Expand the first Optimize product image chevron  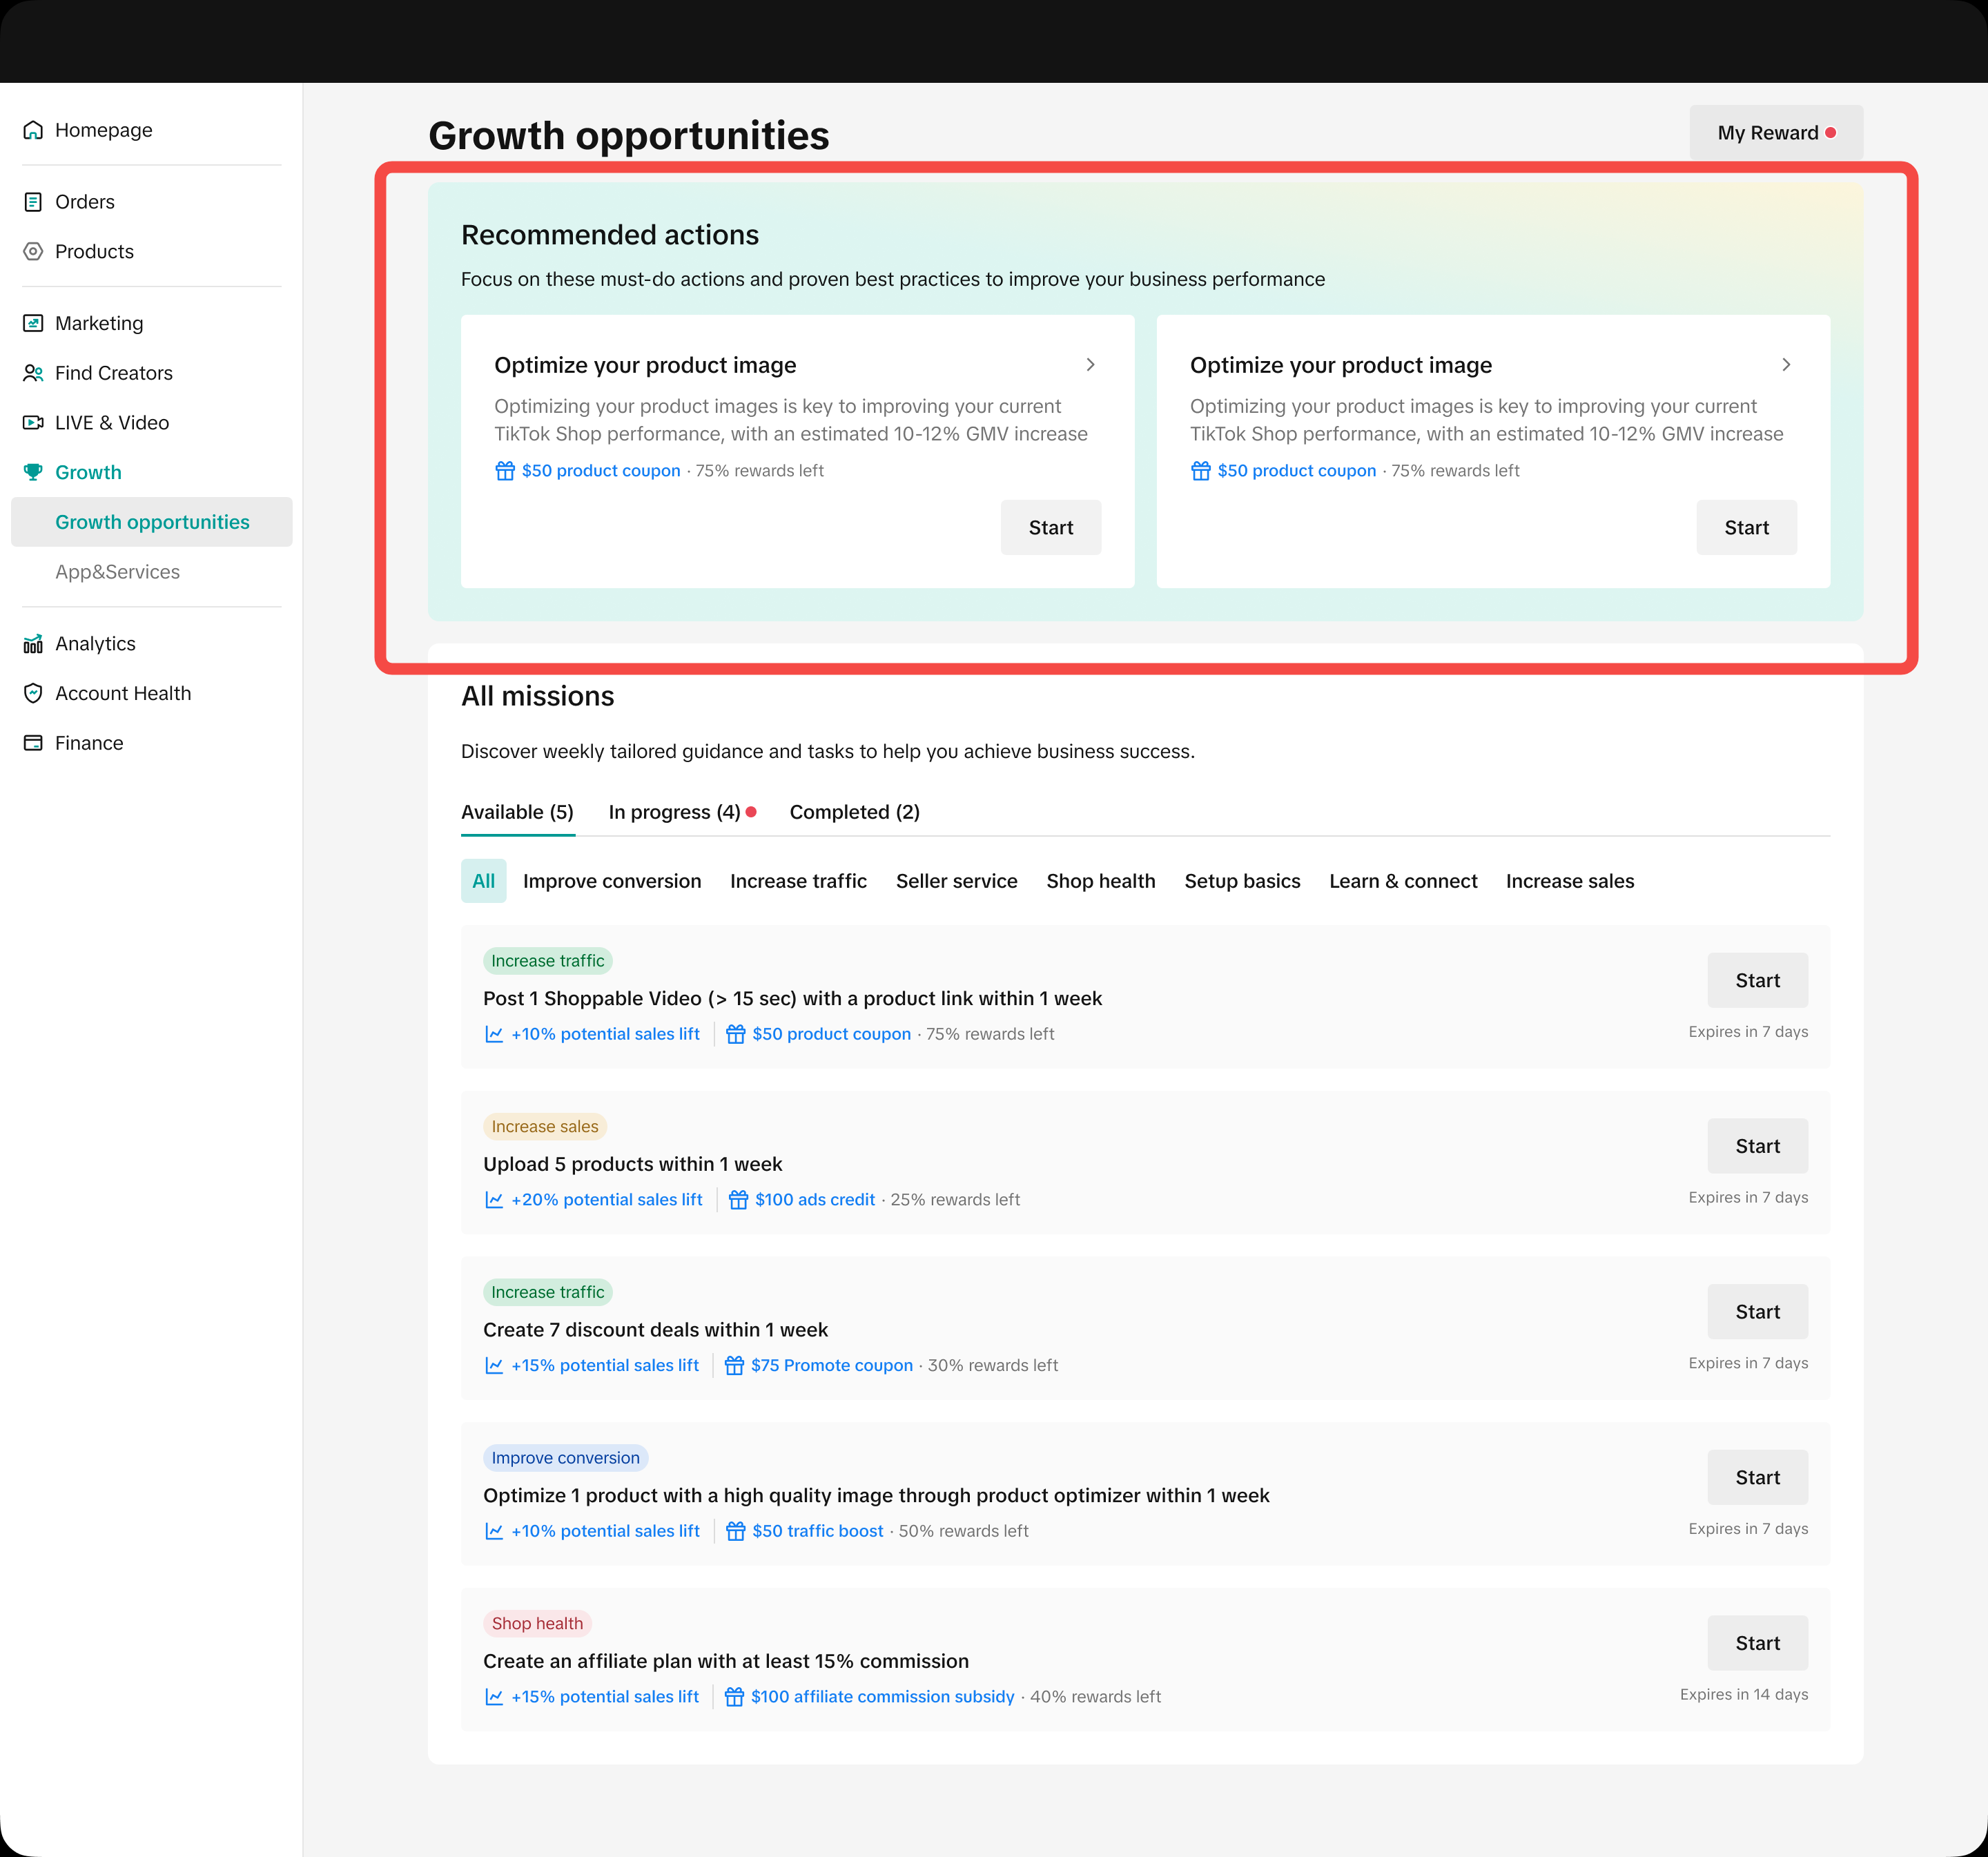pos(1090,365)
